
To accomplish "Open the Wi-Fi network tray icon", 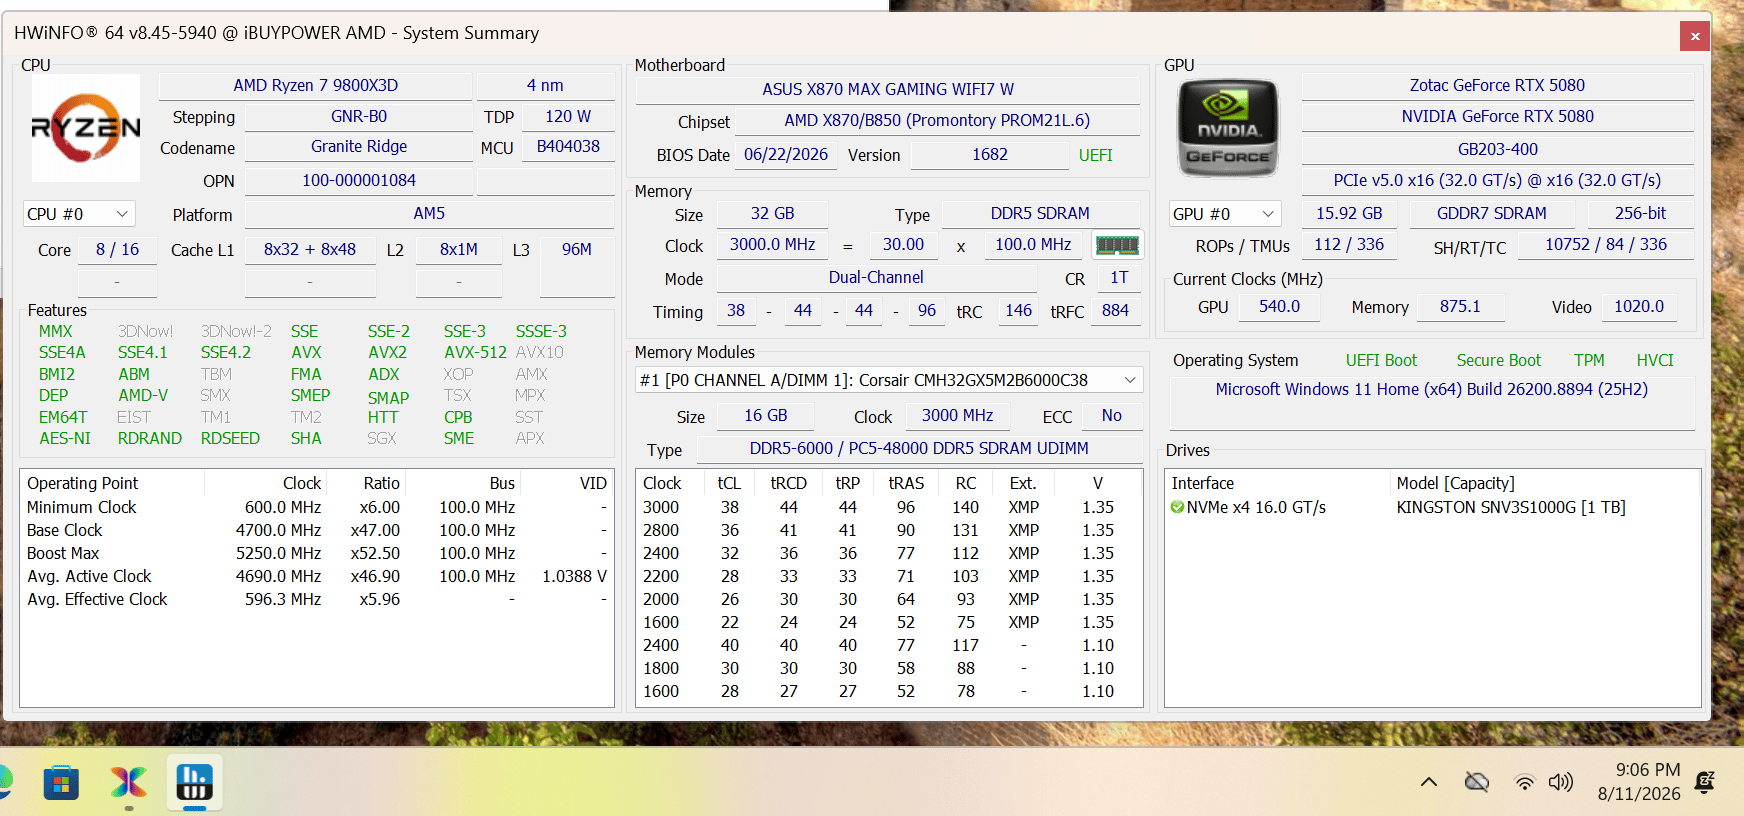I will coord(1524,782).
